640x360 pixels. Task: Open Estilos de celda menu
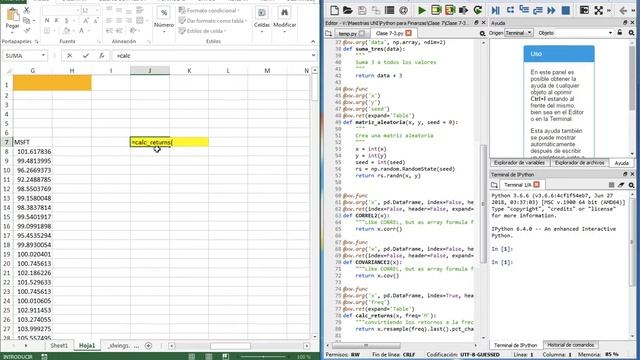tap(203, 31)
